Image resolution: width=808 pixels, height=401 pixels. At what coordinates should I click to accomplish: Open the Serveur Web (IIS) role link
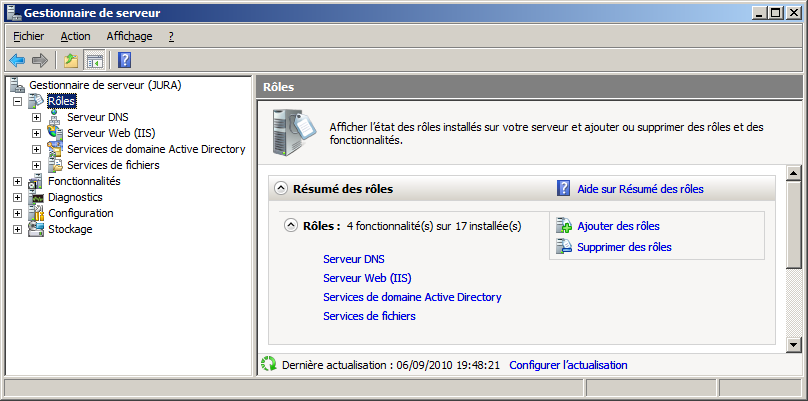point(367,278)
